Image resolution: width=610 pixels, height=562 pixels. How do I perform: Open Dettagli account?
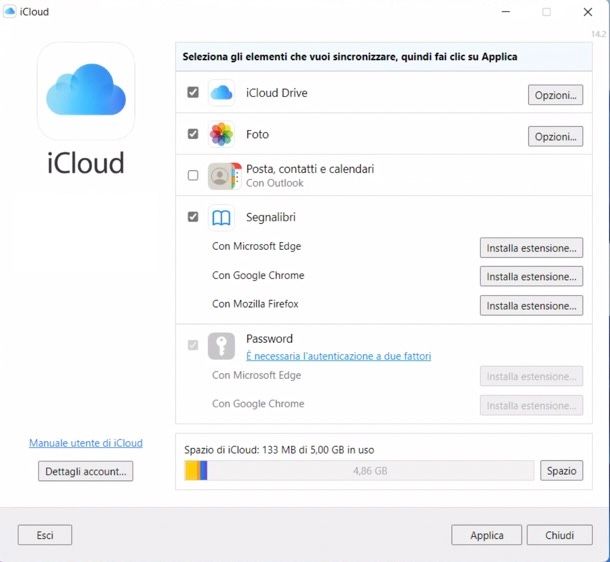click(86, 471)
